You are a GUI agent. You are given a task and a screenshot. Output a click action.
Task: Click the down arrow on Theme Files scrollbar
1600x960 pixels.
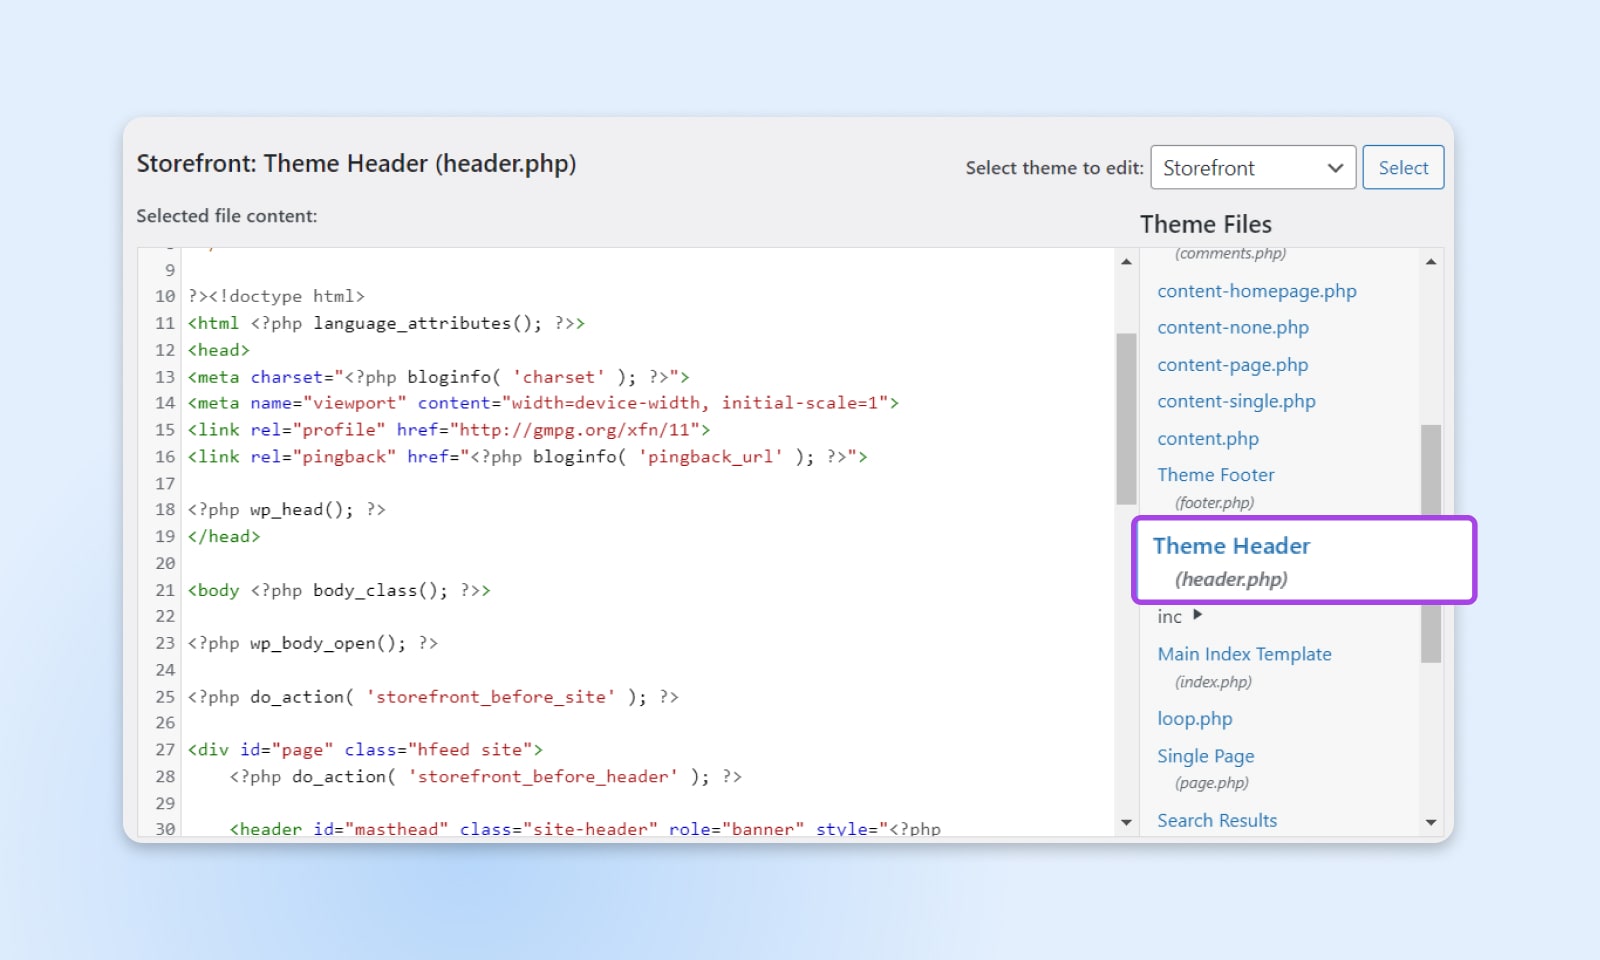point(1432,821)
